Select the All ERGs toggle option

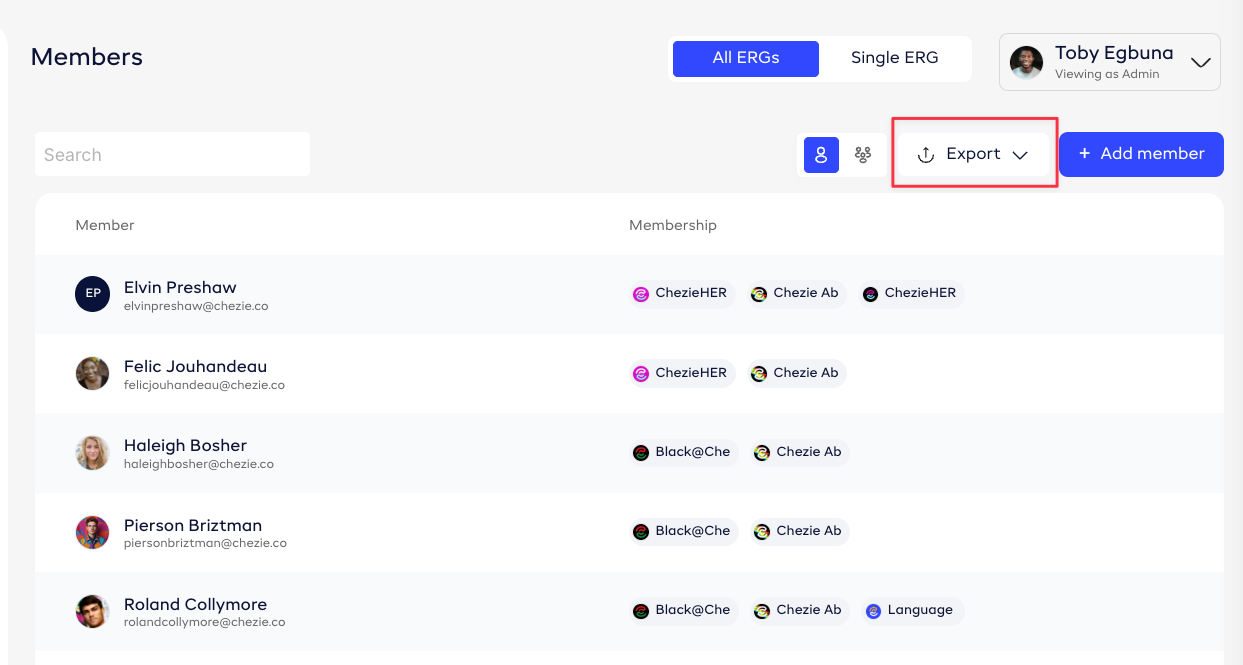point(745,58)
